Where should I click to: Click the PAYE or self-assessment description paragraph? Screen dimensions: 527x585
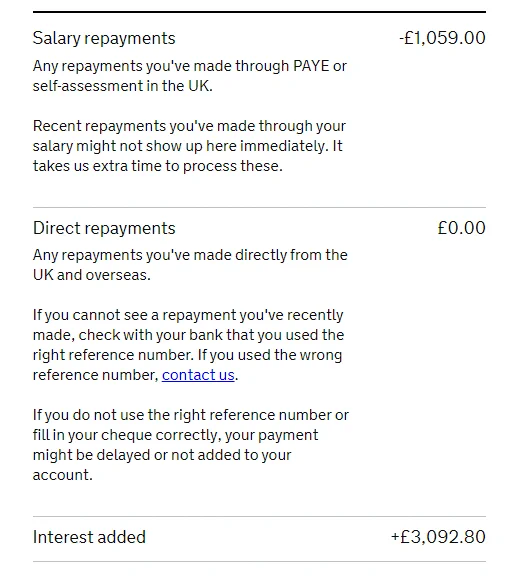point(190,76)
